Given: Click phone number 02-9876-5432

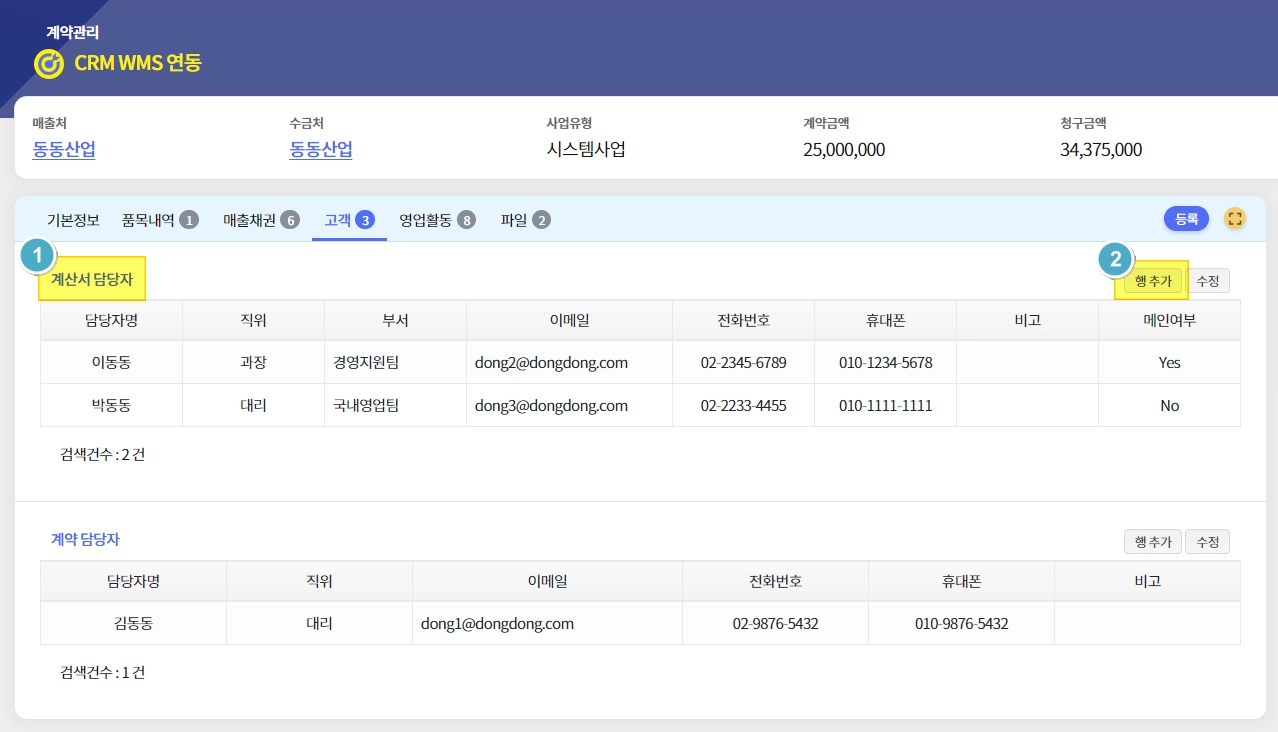Looking at the screenshot, I should point(776,623).
